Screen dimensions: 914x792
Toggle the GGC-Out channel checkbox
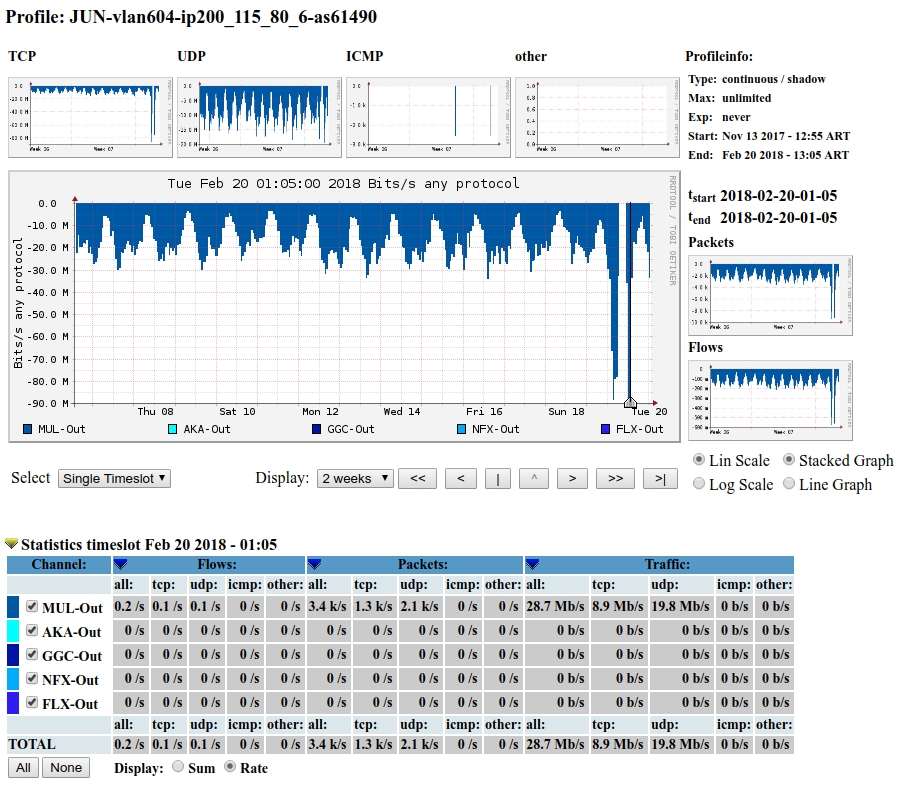[x=32, y=655]
